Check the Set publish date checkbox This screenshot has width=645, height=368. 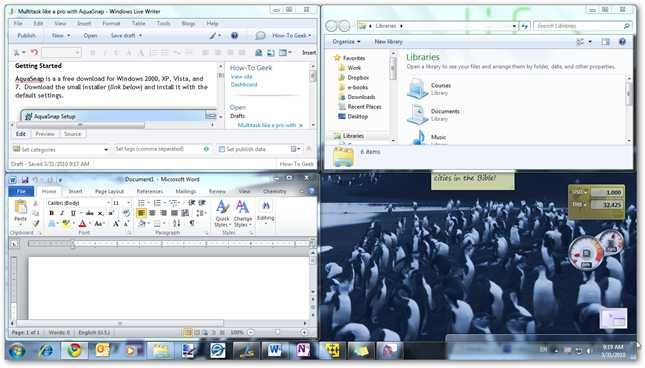tap(222, 149)
